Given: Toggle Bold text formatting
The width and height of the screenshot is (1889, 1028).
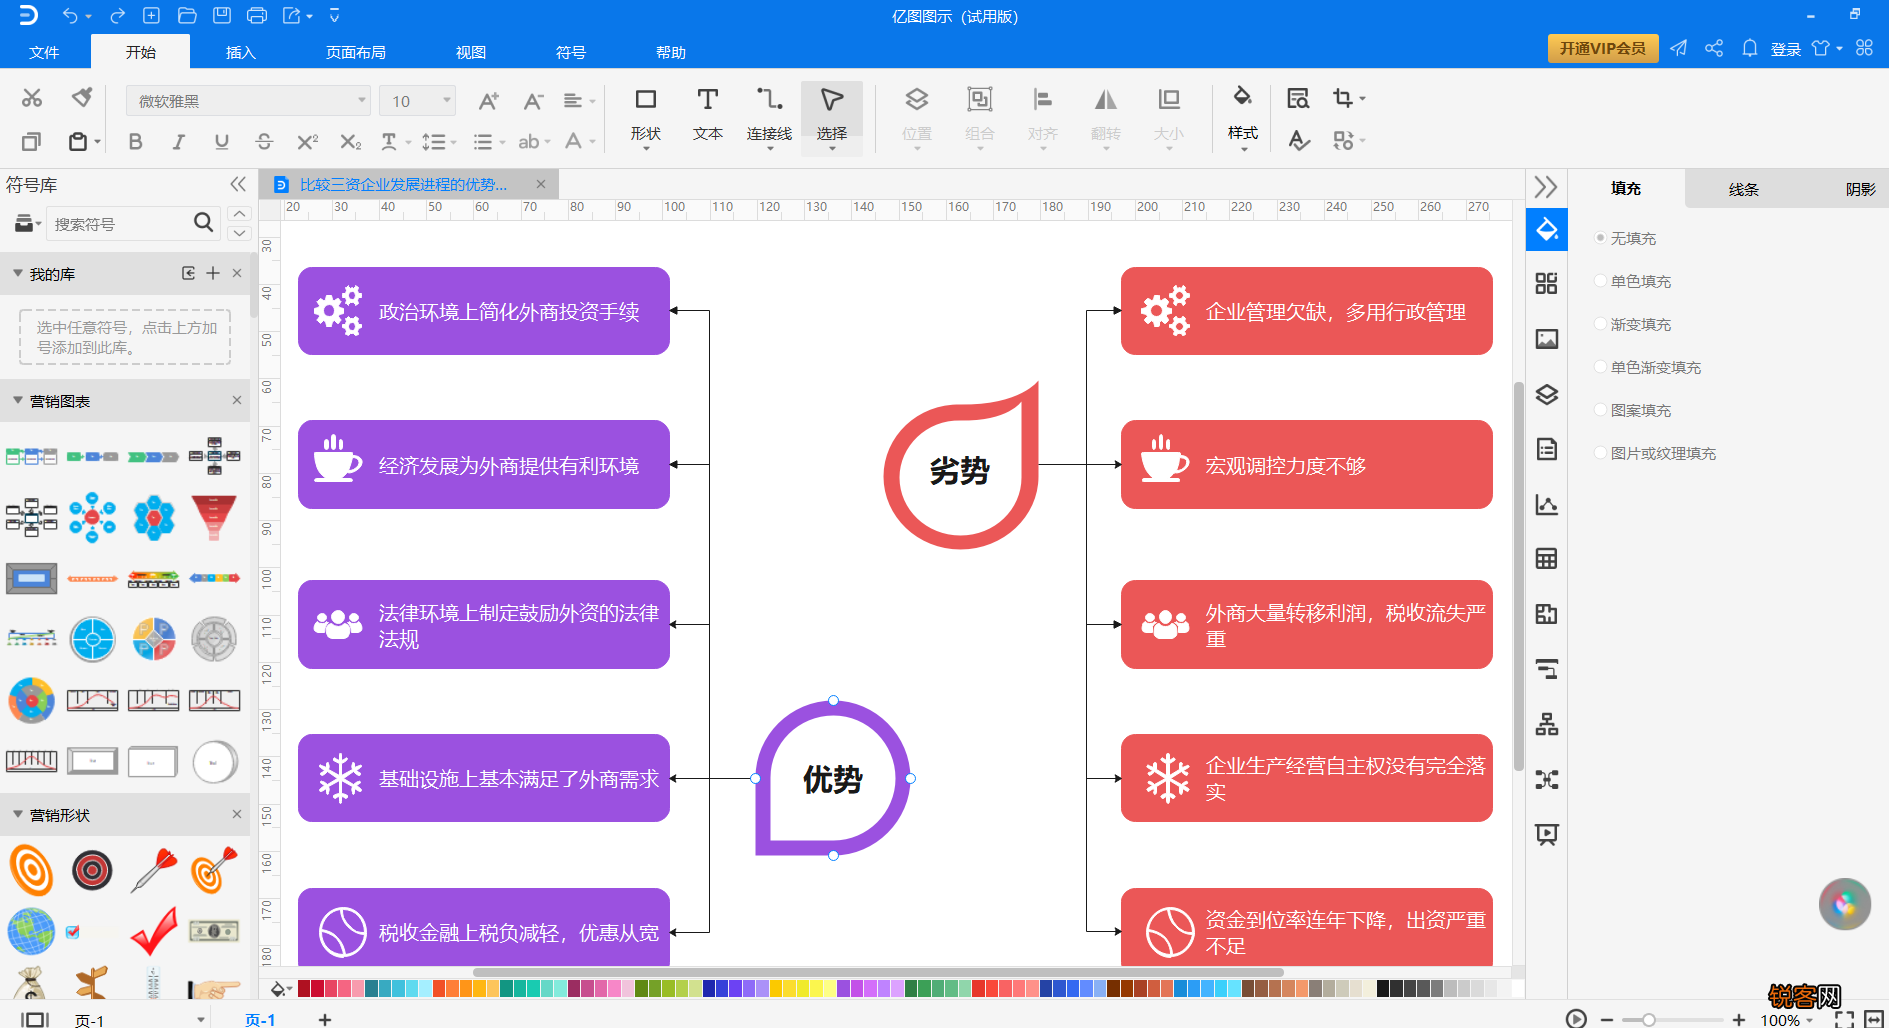Looking at the screenshot, I should (x=135, y=142).
